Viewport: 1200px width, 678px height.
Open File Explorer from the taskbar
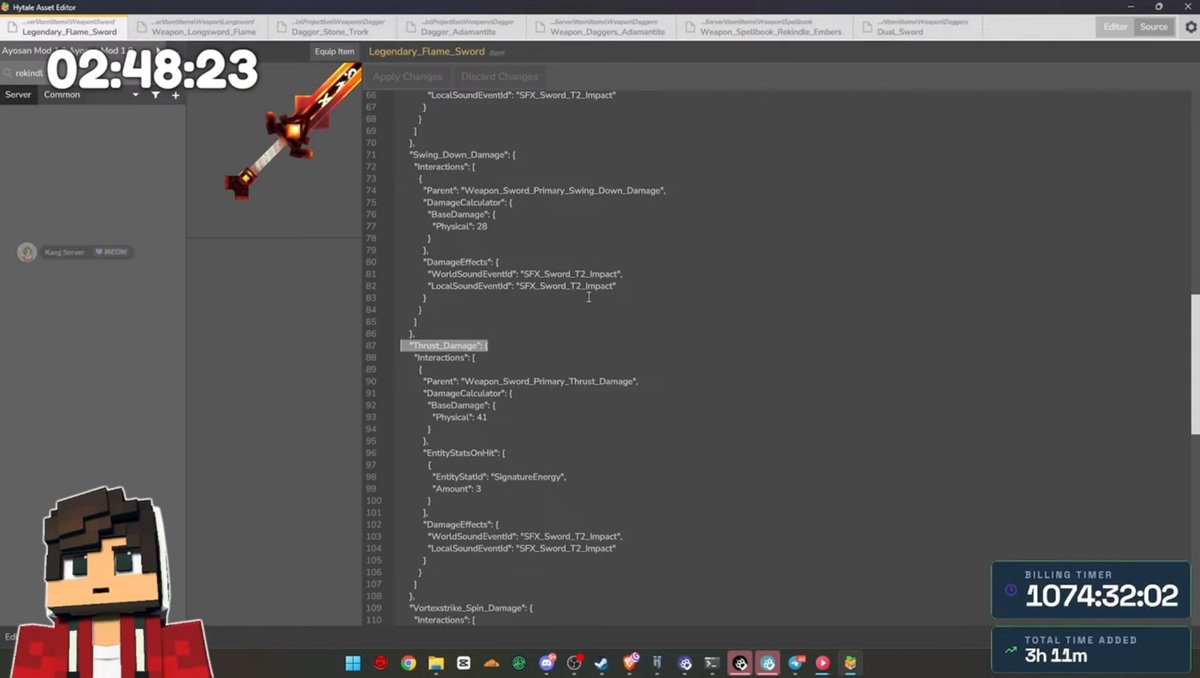(436, 662)
